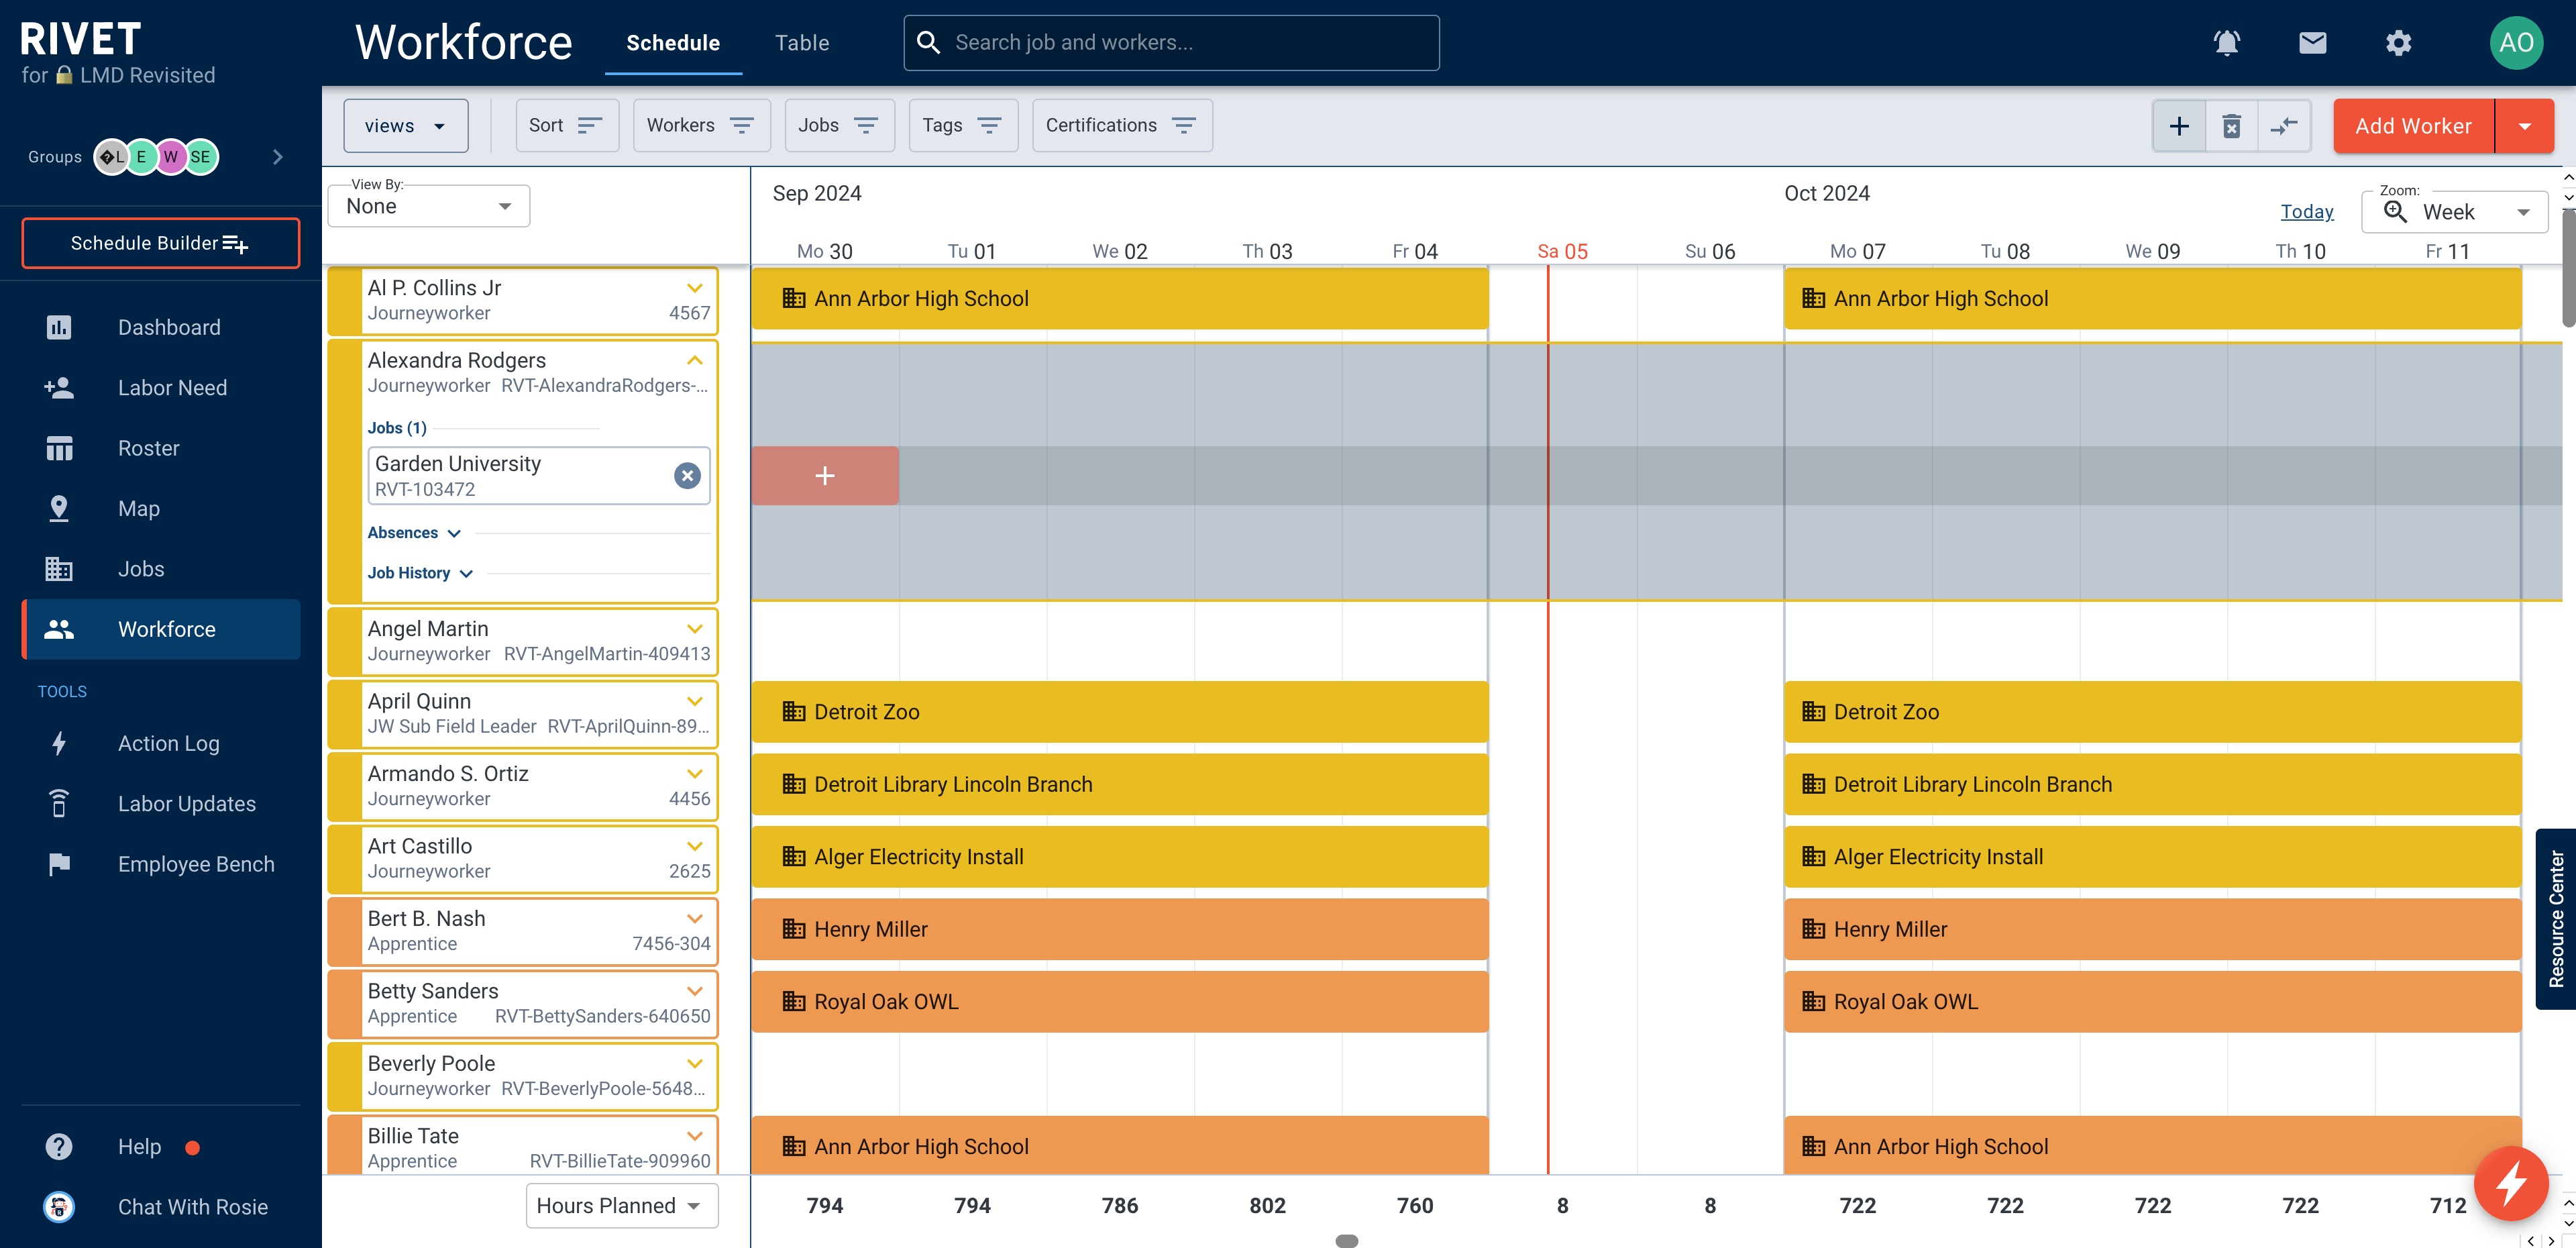Open the Jobs filter
This screenshot has height=1248, width=2576.
[x=839, y=126]
